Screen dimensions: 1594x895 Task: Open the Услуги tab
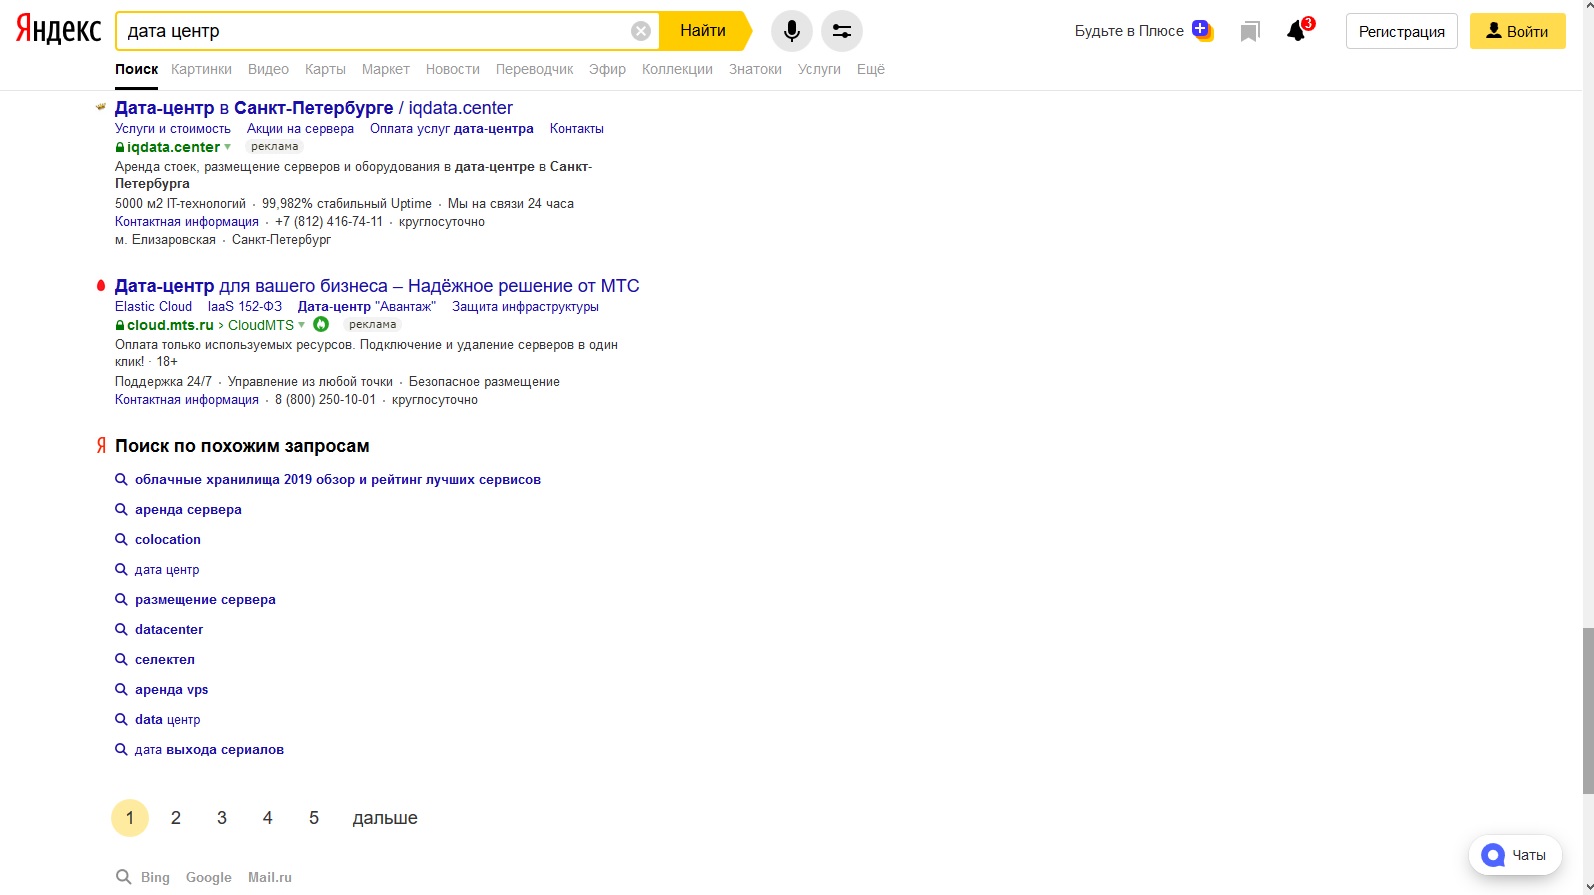819,69
